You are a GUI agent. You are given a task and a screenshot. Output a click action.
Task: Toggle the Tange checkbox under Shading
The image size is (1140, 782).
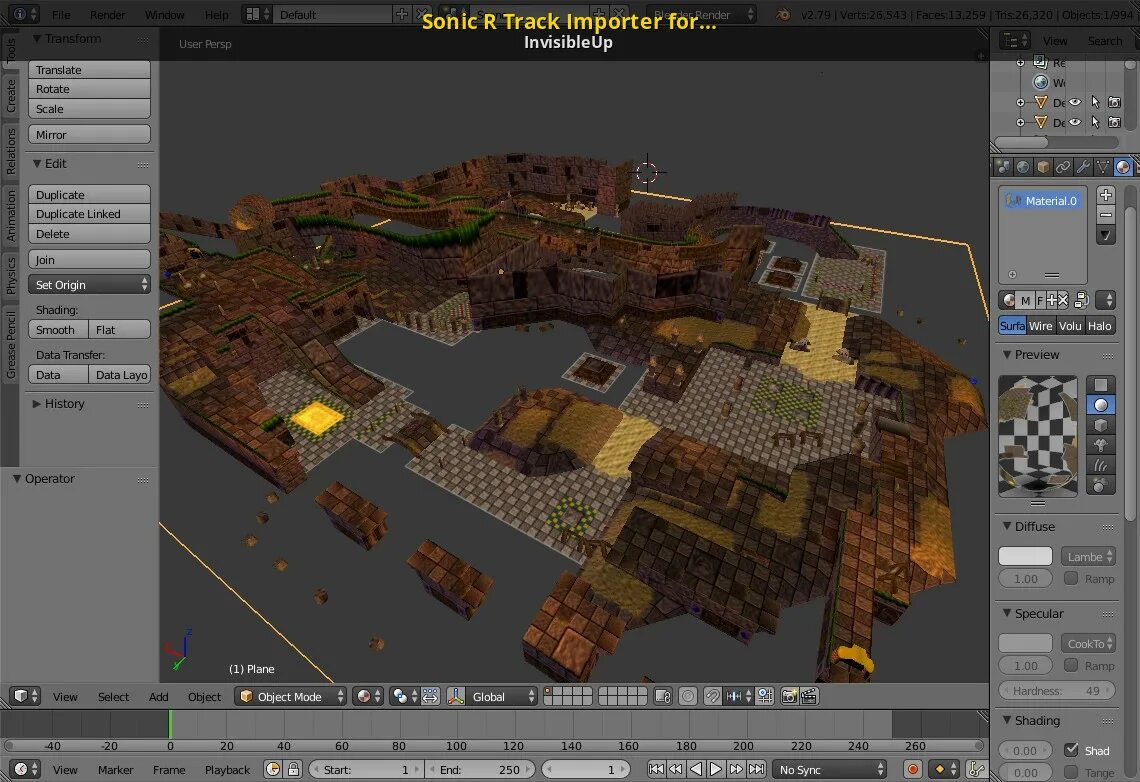pyautogui.click(x=1070, y=772)
